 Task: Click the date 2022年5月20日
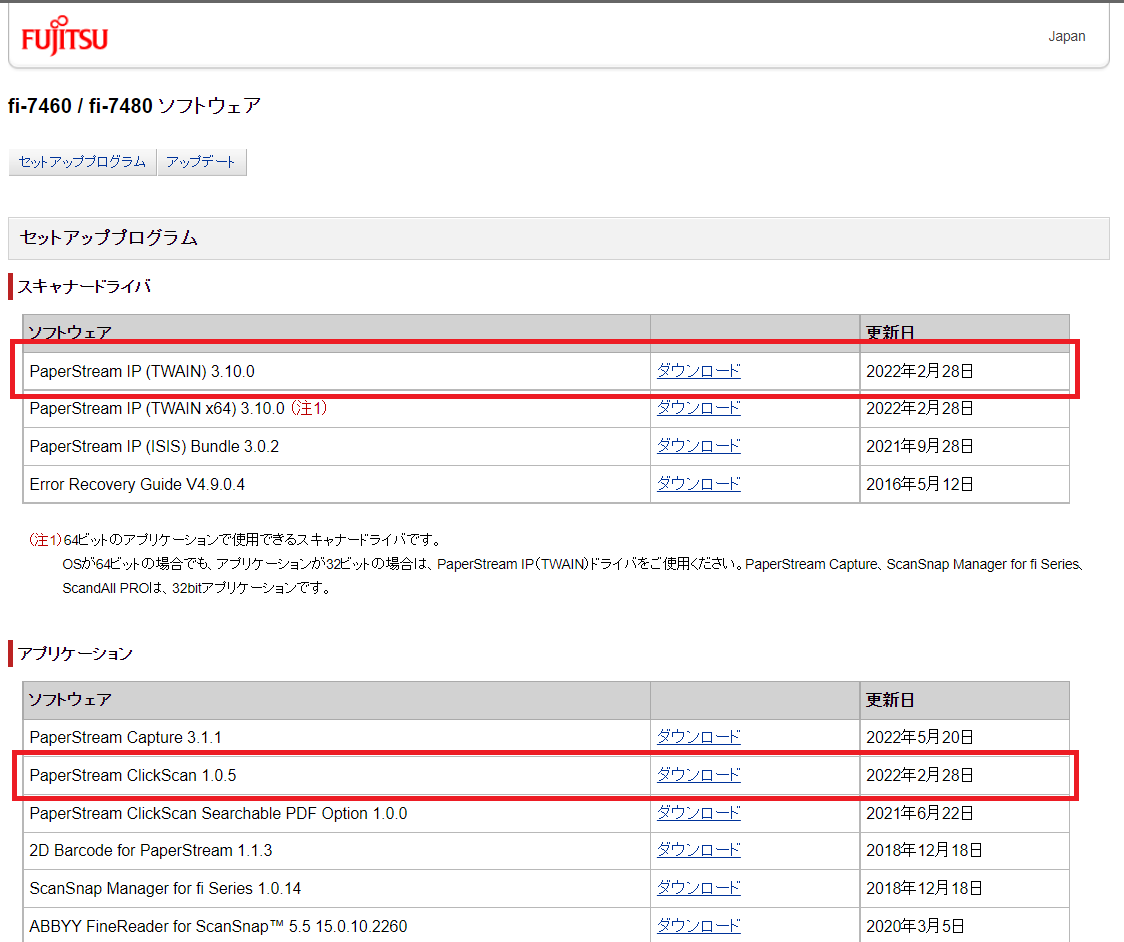point(920,738)
